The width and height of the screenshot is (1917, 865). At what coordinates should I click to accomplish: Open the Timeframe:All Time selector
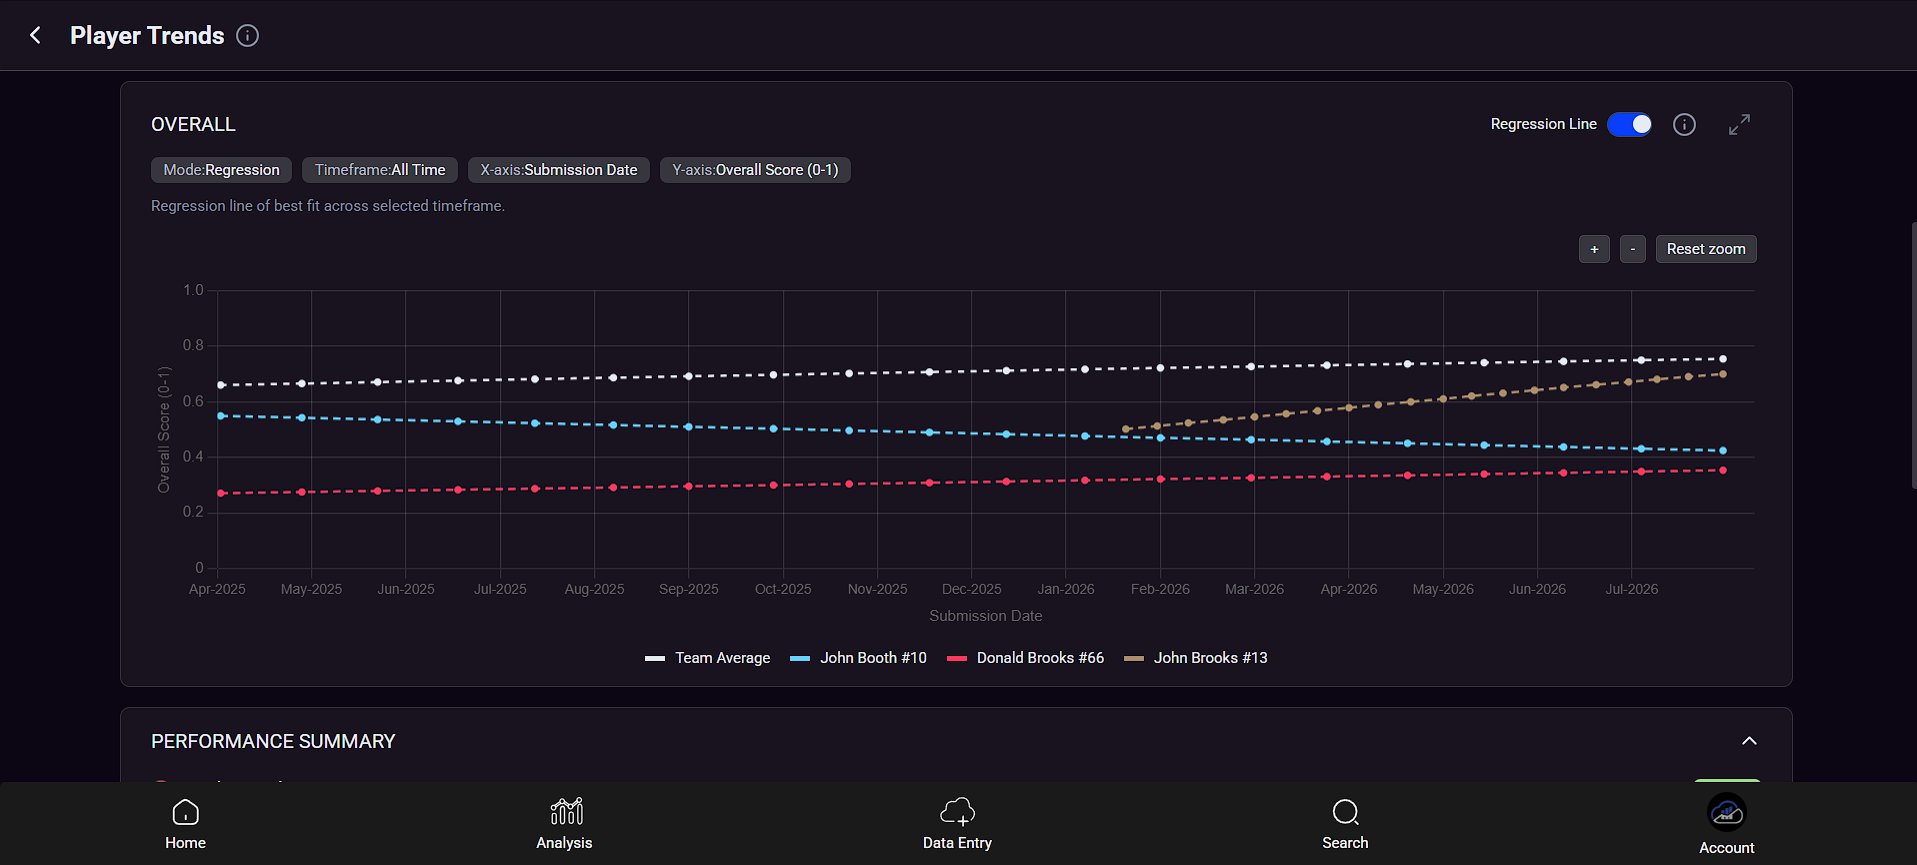380,170
